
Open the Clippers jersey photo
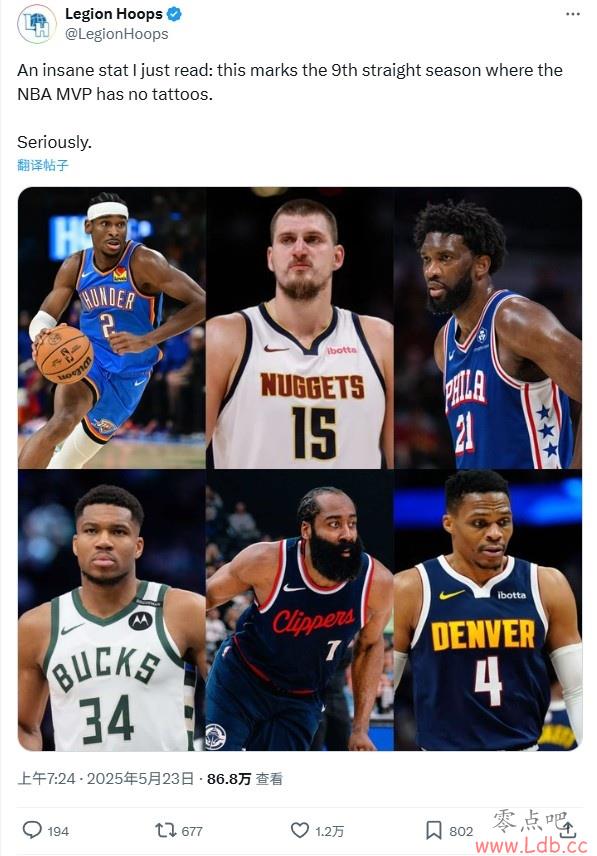300,610
